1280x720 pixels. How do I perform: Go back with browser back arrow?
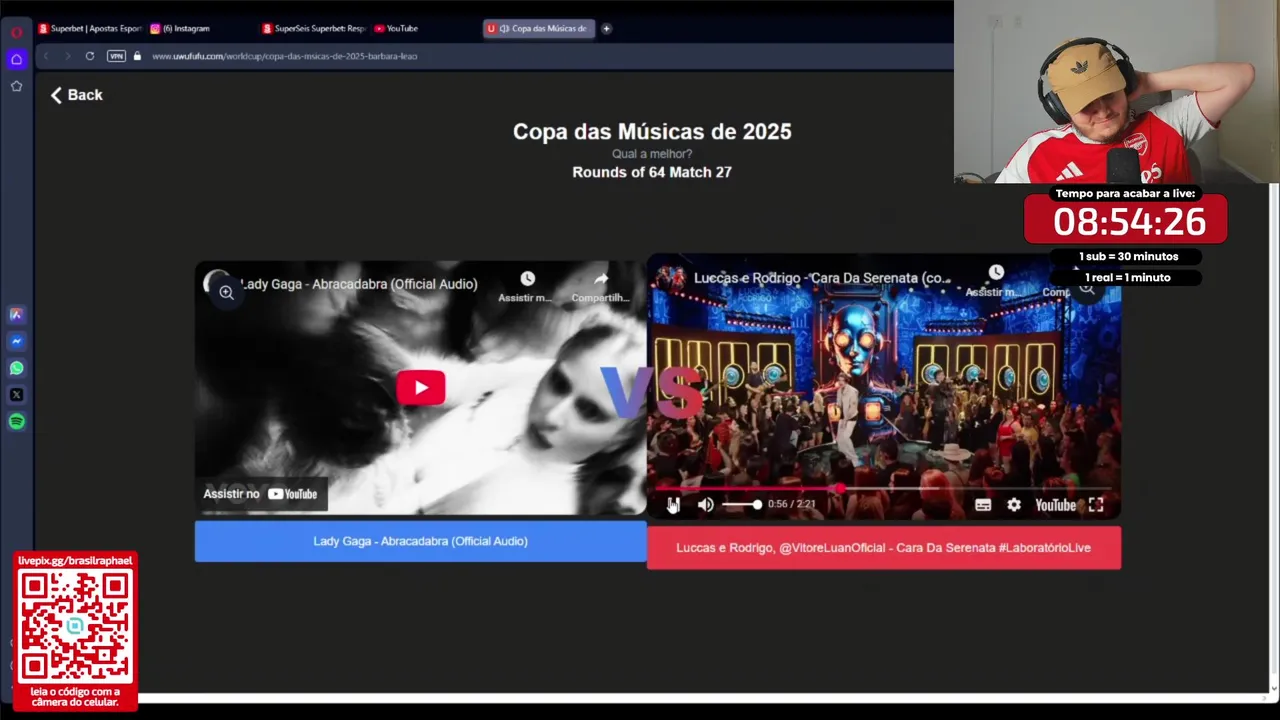click(46, 56)
